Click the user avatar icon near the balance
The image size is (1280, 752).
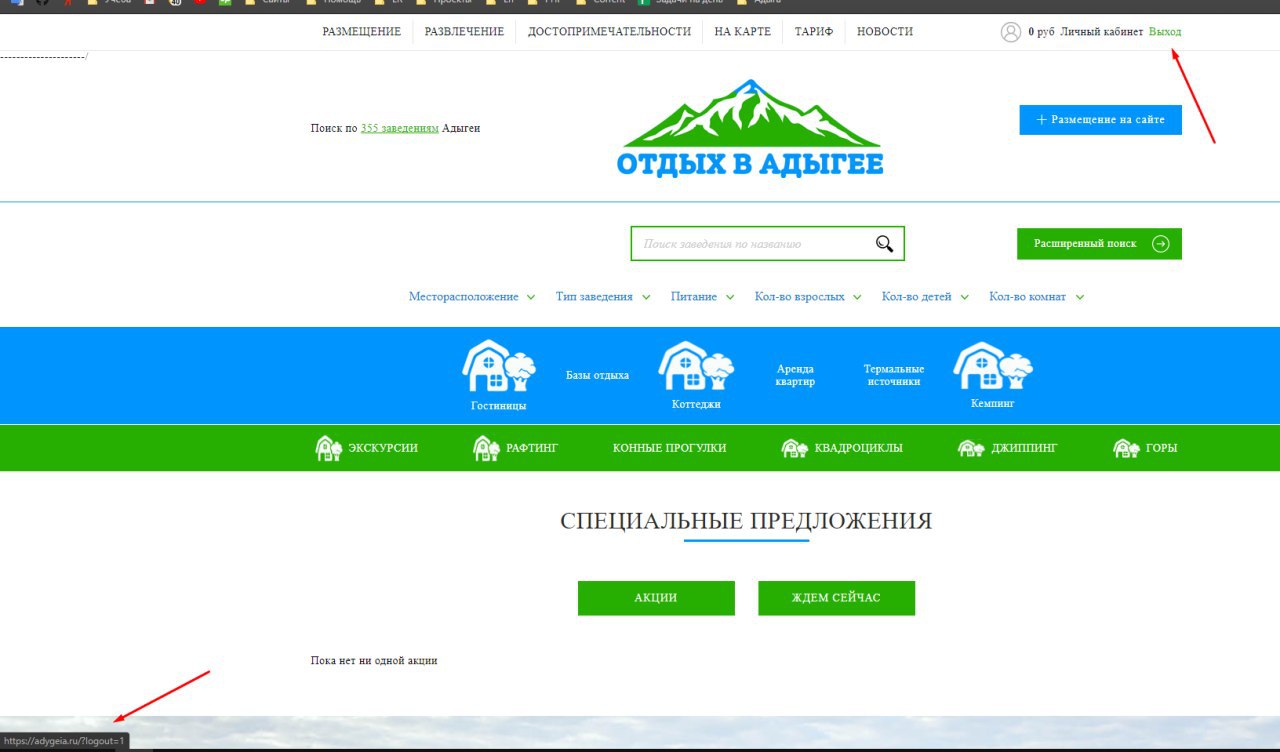click(1010, 32)
